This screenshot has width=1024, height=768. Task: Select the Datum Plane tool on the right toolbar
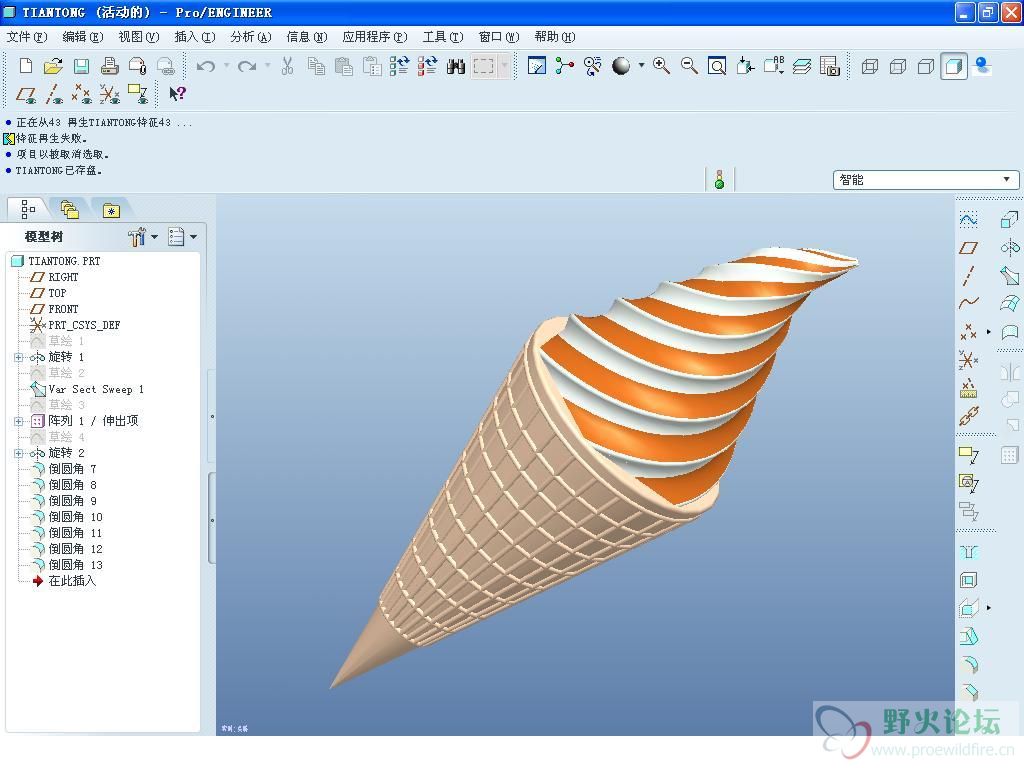click(x=968, y=248)
